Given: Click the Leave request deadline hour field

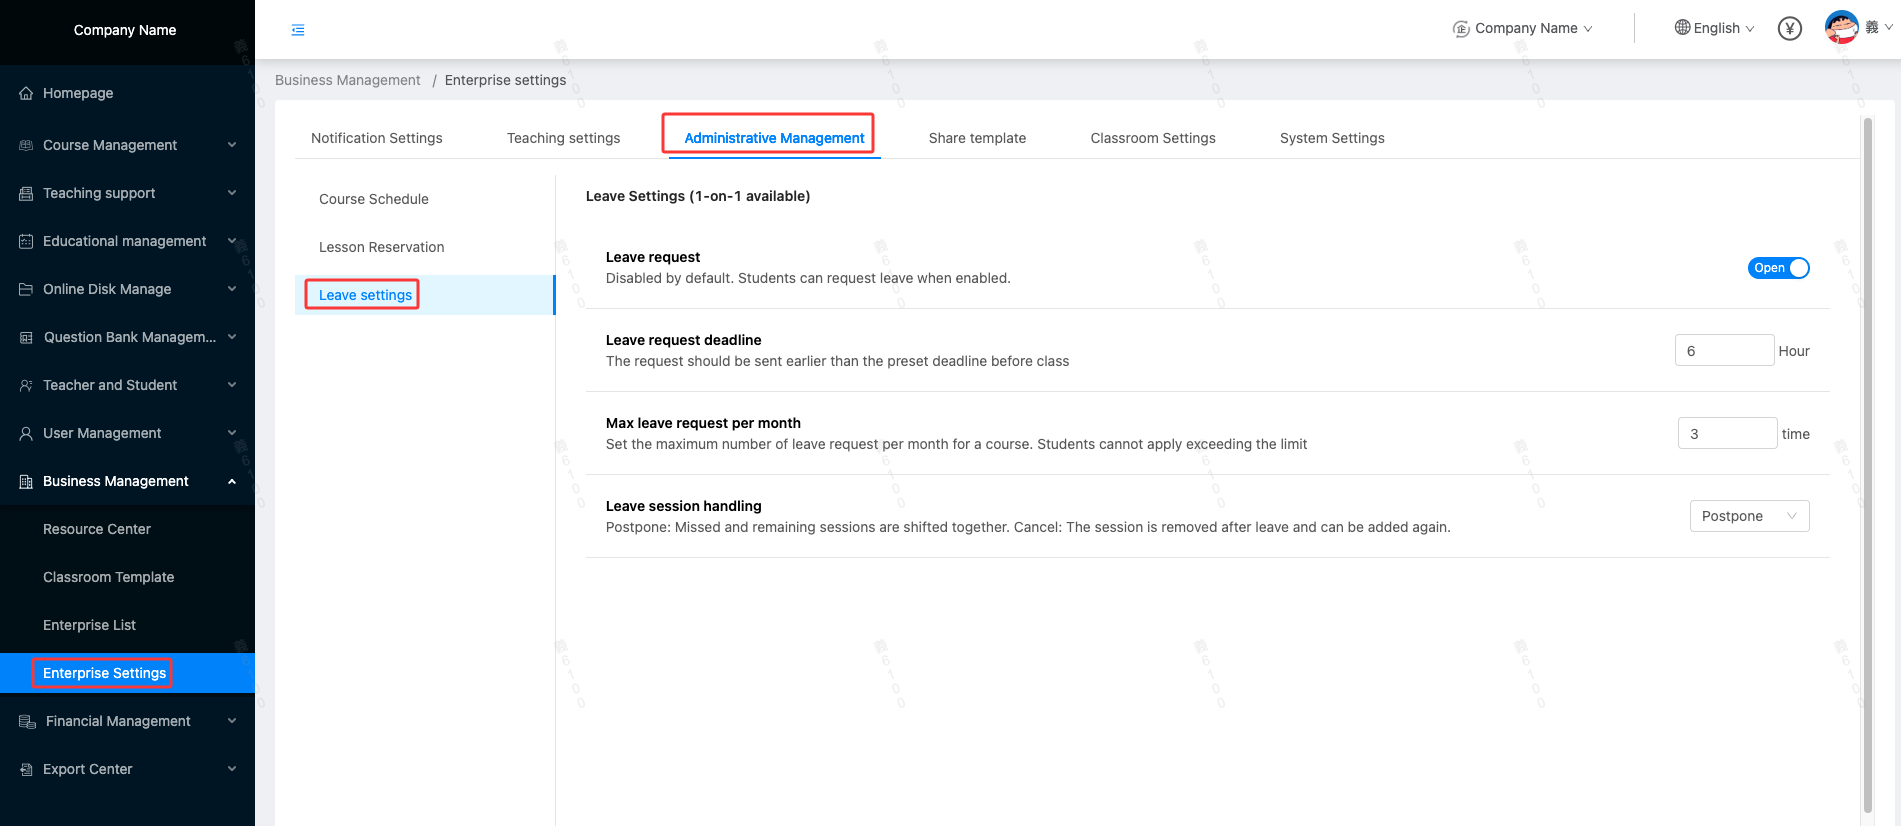Looking at the screenshot, I should (1723, 351).
